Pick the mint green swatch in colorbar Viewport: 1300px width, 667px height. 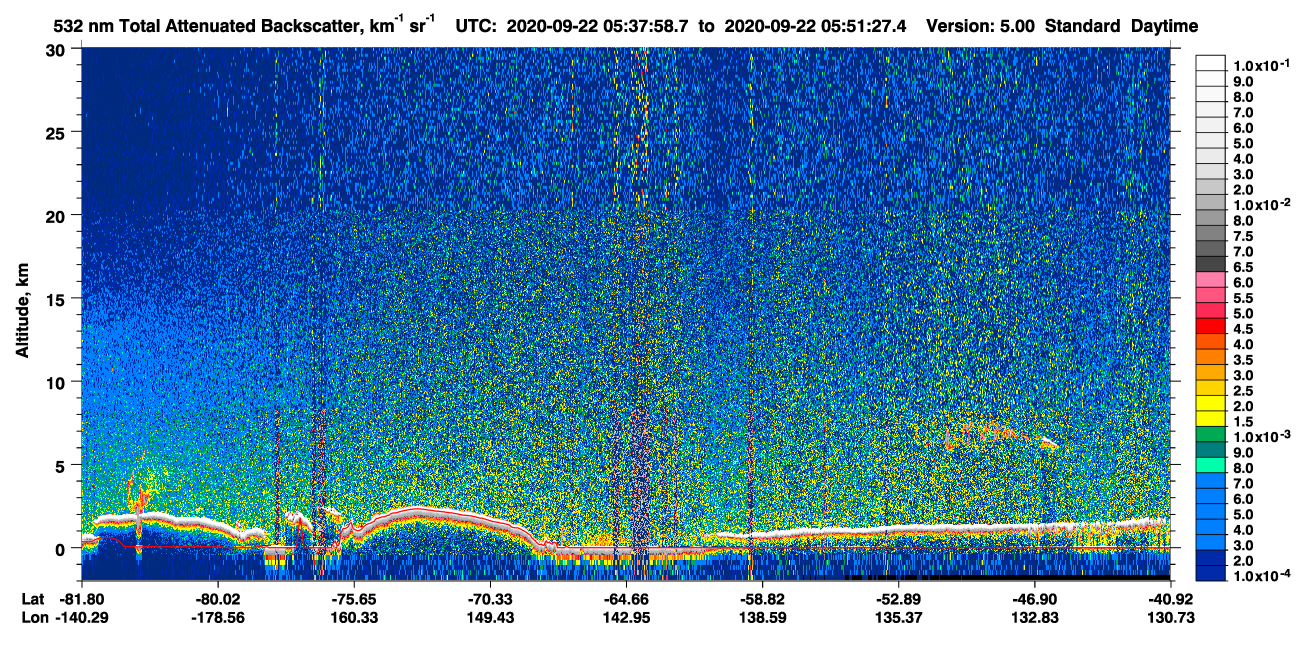point(1210,465)
